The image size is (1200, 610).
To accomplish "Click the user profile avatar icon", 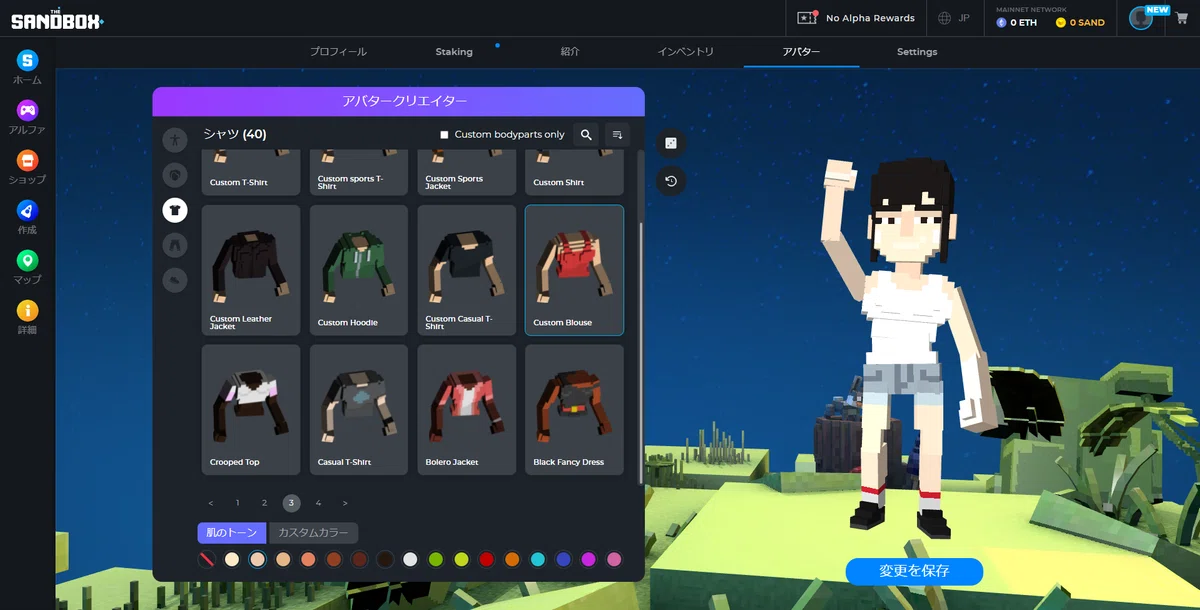I will tap(1141, 18).
